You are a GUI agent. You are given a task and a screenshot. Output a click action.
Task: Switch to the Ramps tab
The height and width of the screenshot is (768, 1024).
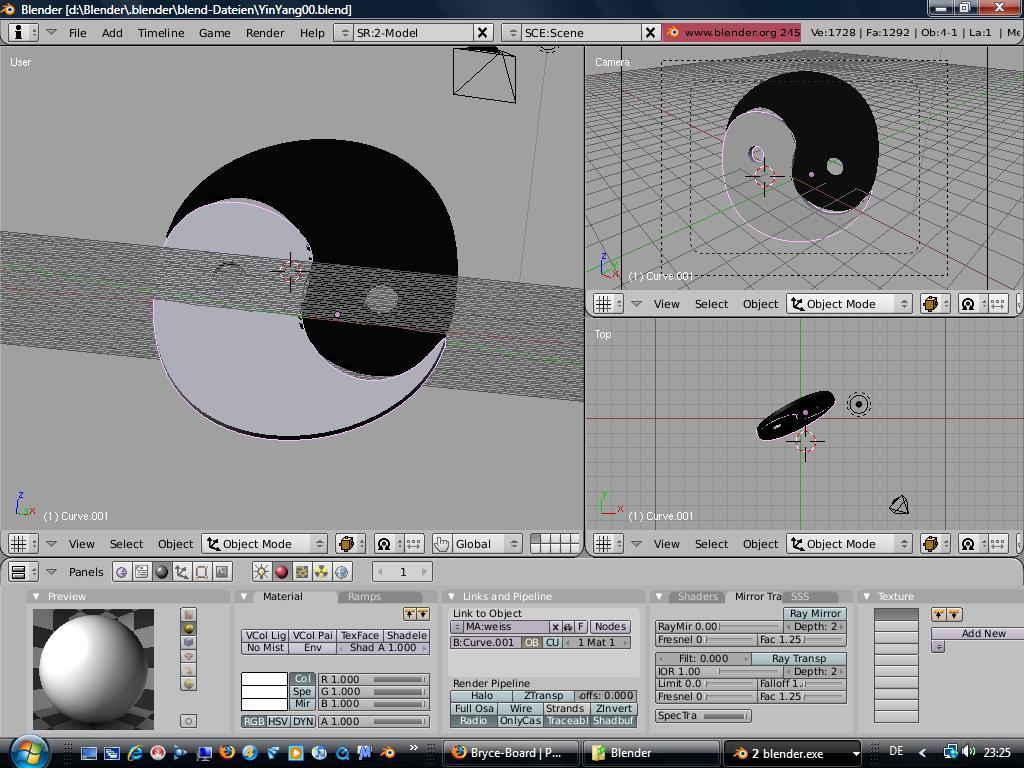pyautogui.click(x=364, y=597)
